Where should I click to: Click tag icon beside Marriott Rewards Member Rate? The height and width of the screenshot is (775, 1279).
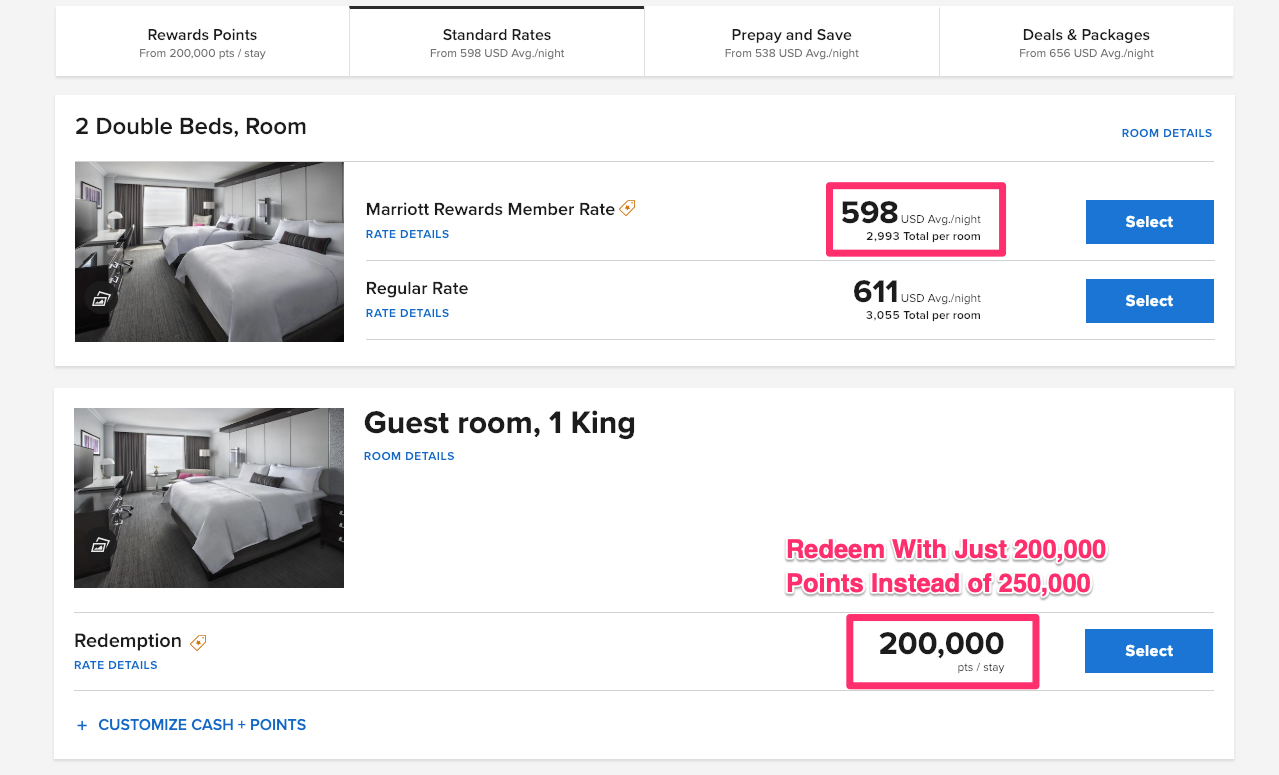(x=627, y=208)
